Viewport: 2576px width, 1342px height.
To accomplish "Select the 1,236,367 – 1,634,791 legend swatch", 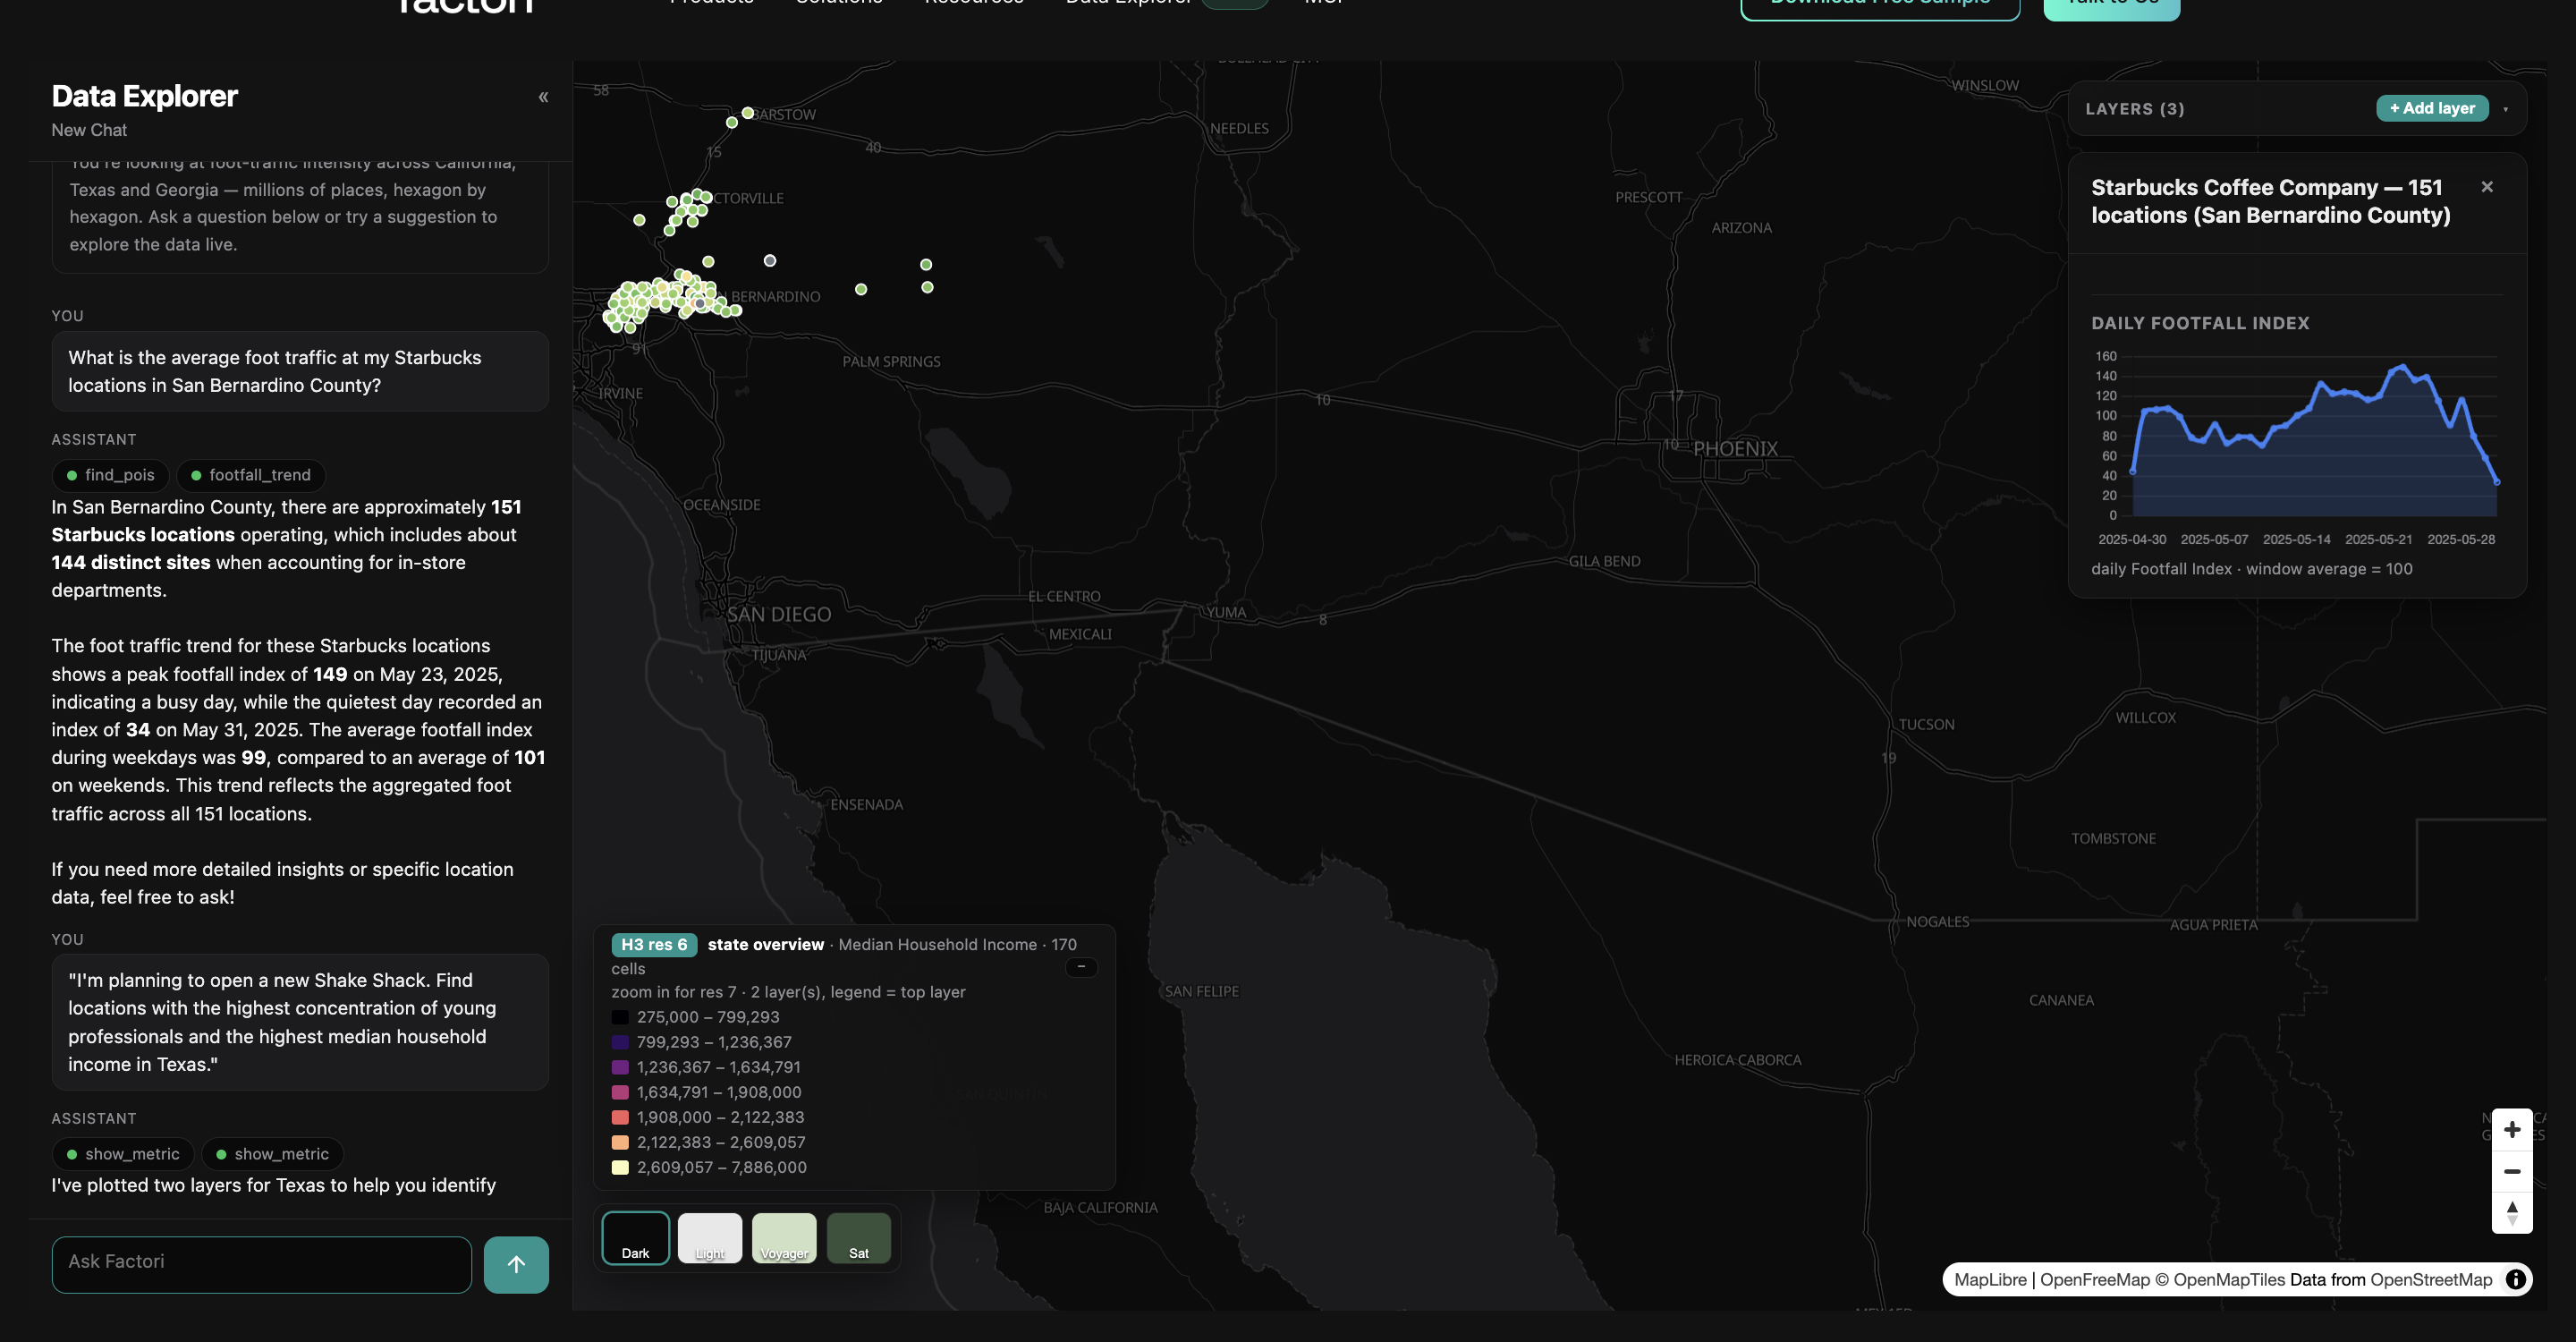I will point(620,1067).
